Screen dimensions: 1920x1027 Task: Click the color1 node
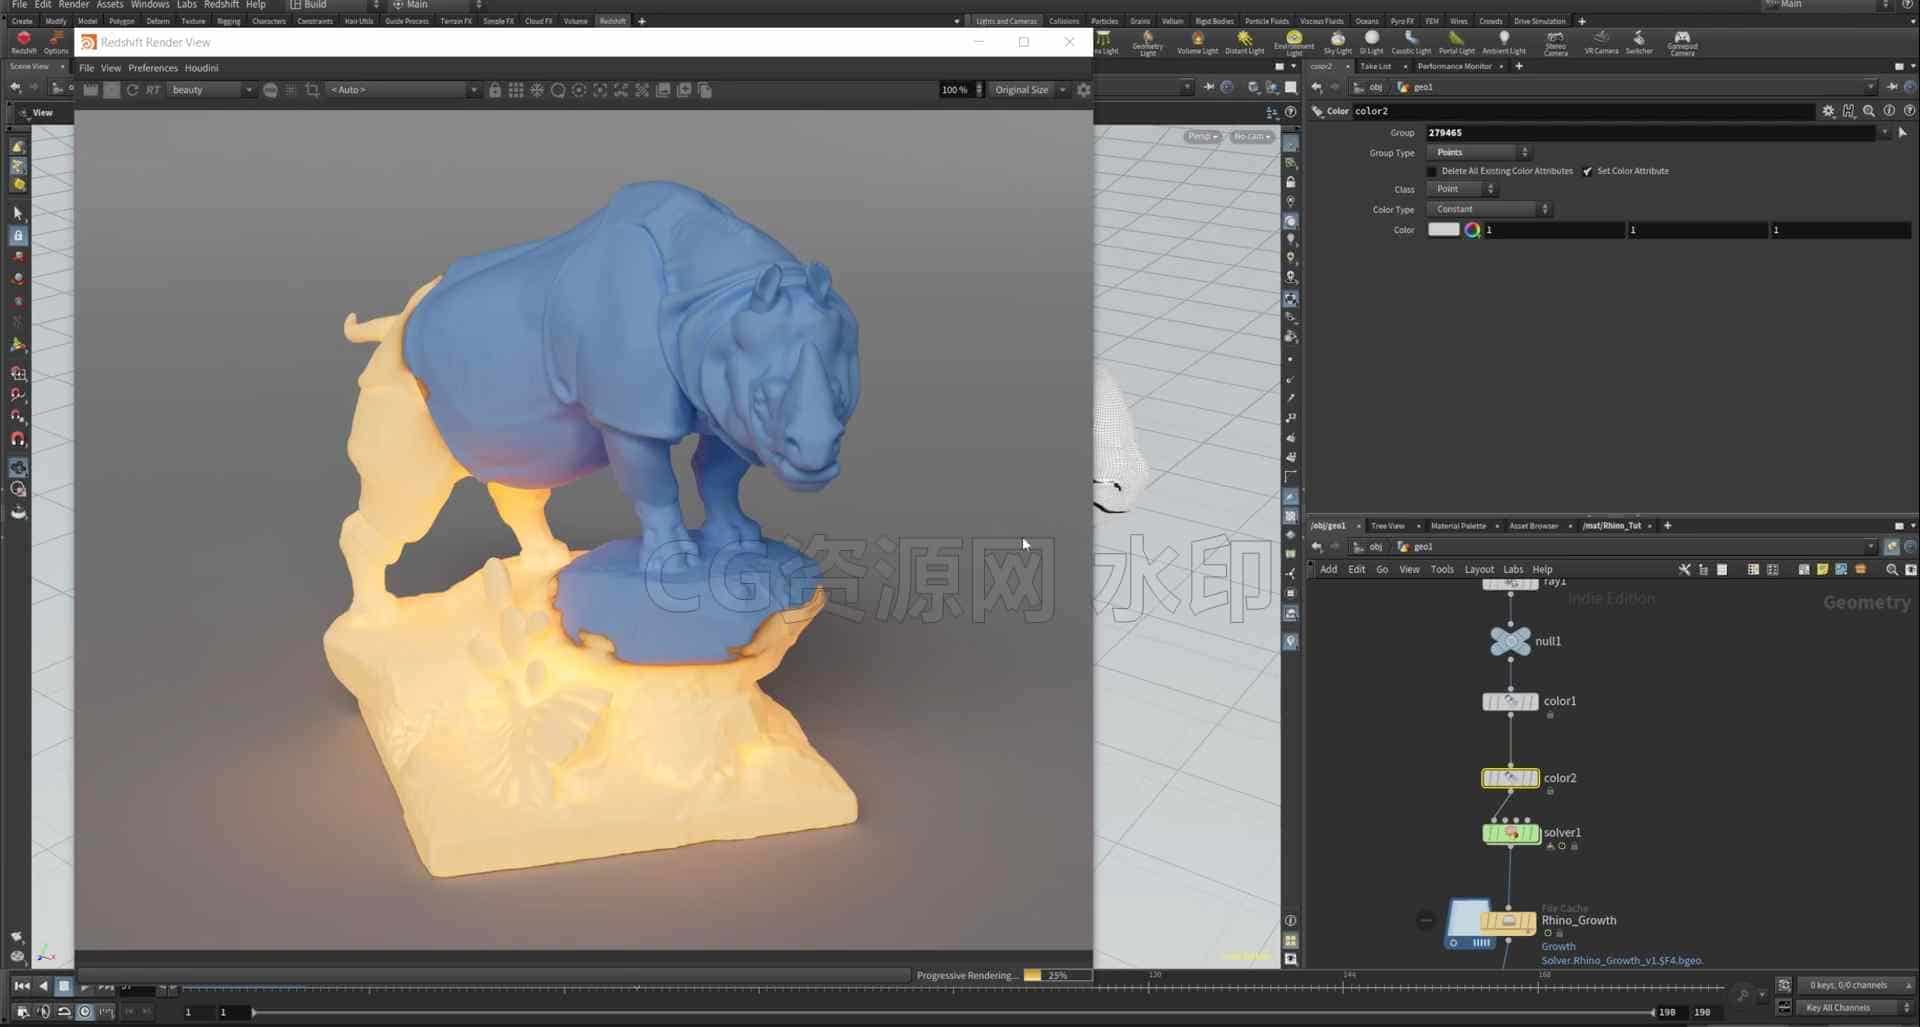coord(1510,702)
